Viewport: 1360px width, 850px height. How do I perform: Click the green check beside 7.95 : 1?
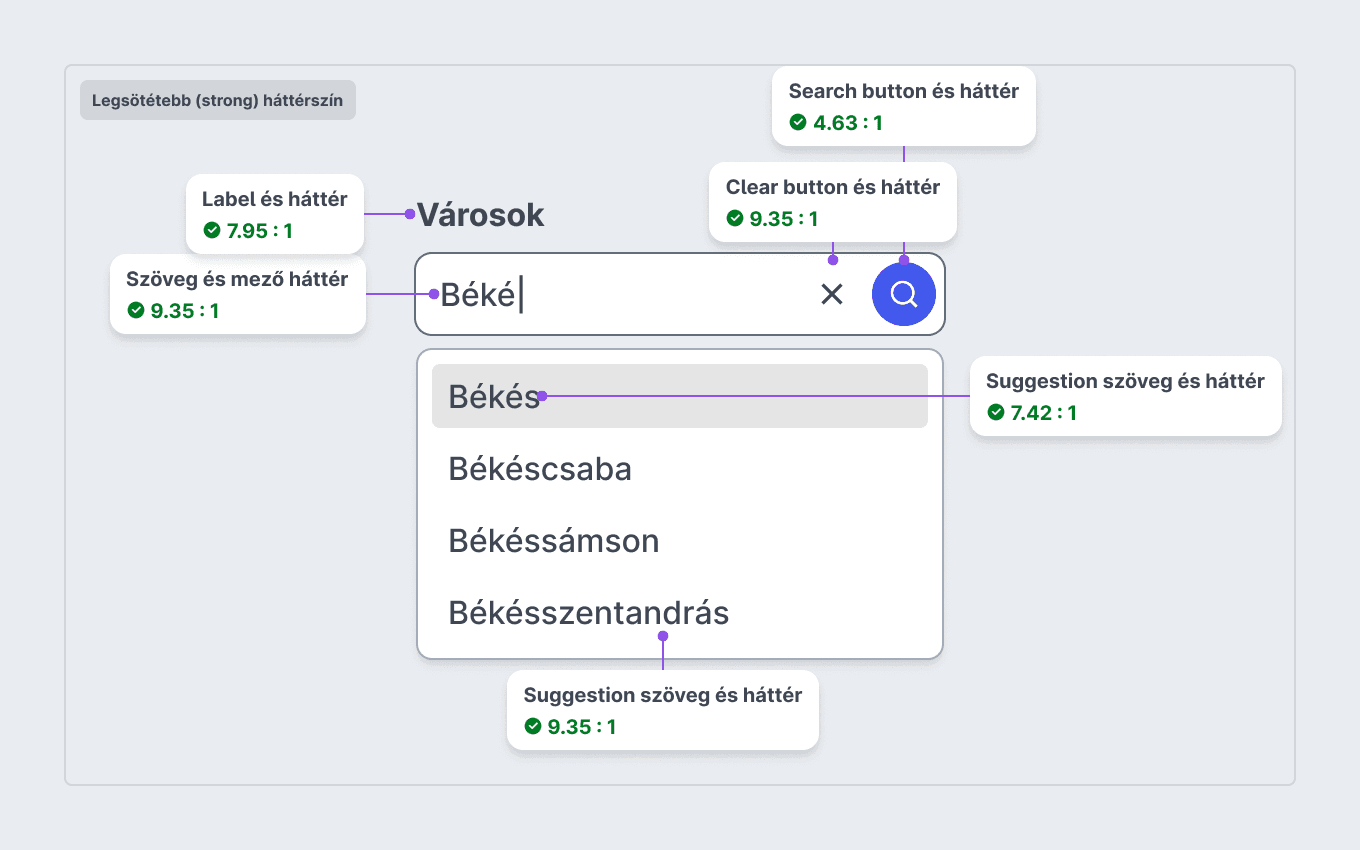pos(211,231)
